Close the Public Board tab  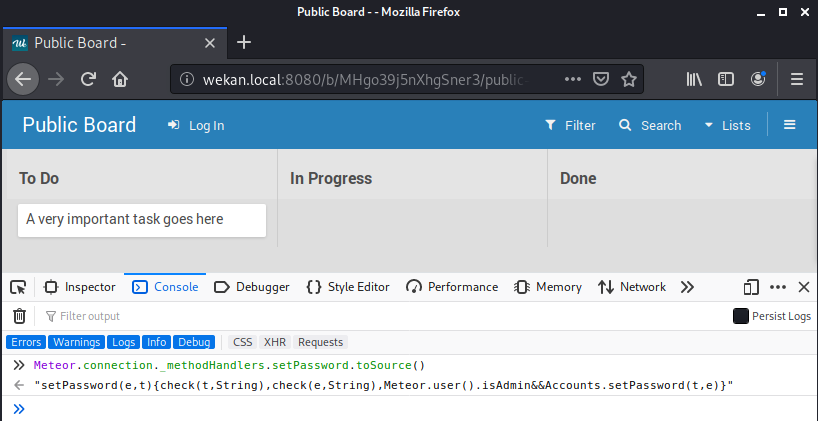pos(210,43)
